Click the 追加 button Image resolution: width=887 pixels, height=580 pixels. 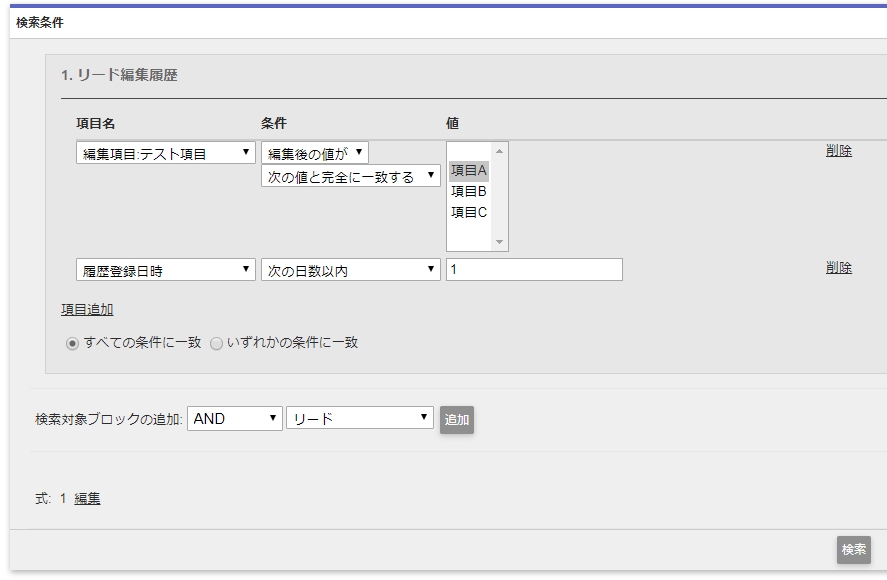pos(457,420)
